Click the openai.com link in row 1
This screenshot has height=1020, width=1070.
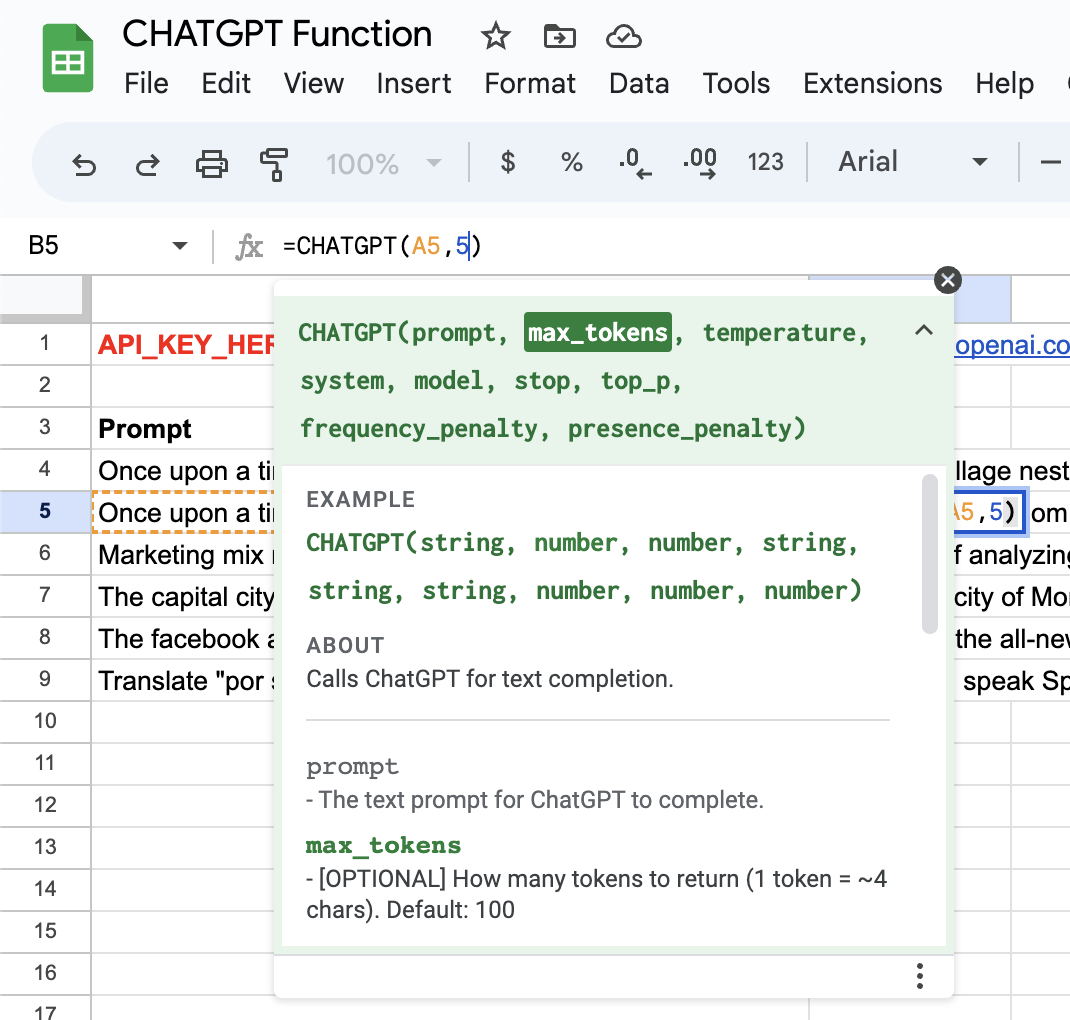coord(1012,345)
